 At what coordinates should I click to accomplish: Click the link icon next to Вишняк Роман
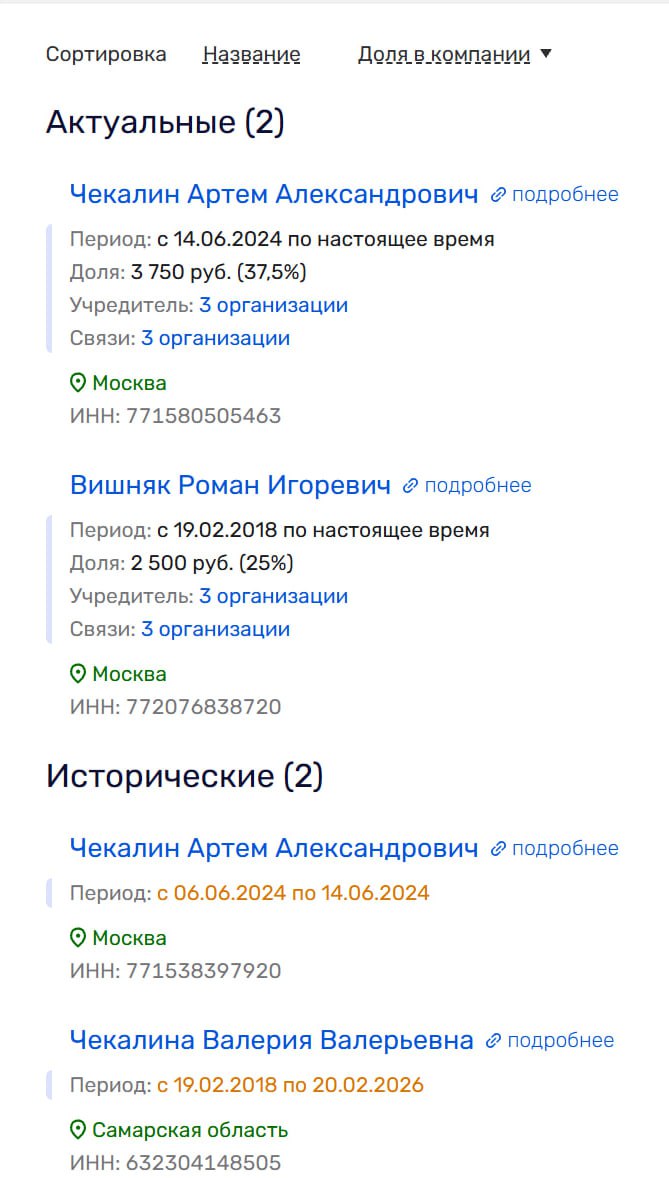410,486
